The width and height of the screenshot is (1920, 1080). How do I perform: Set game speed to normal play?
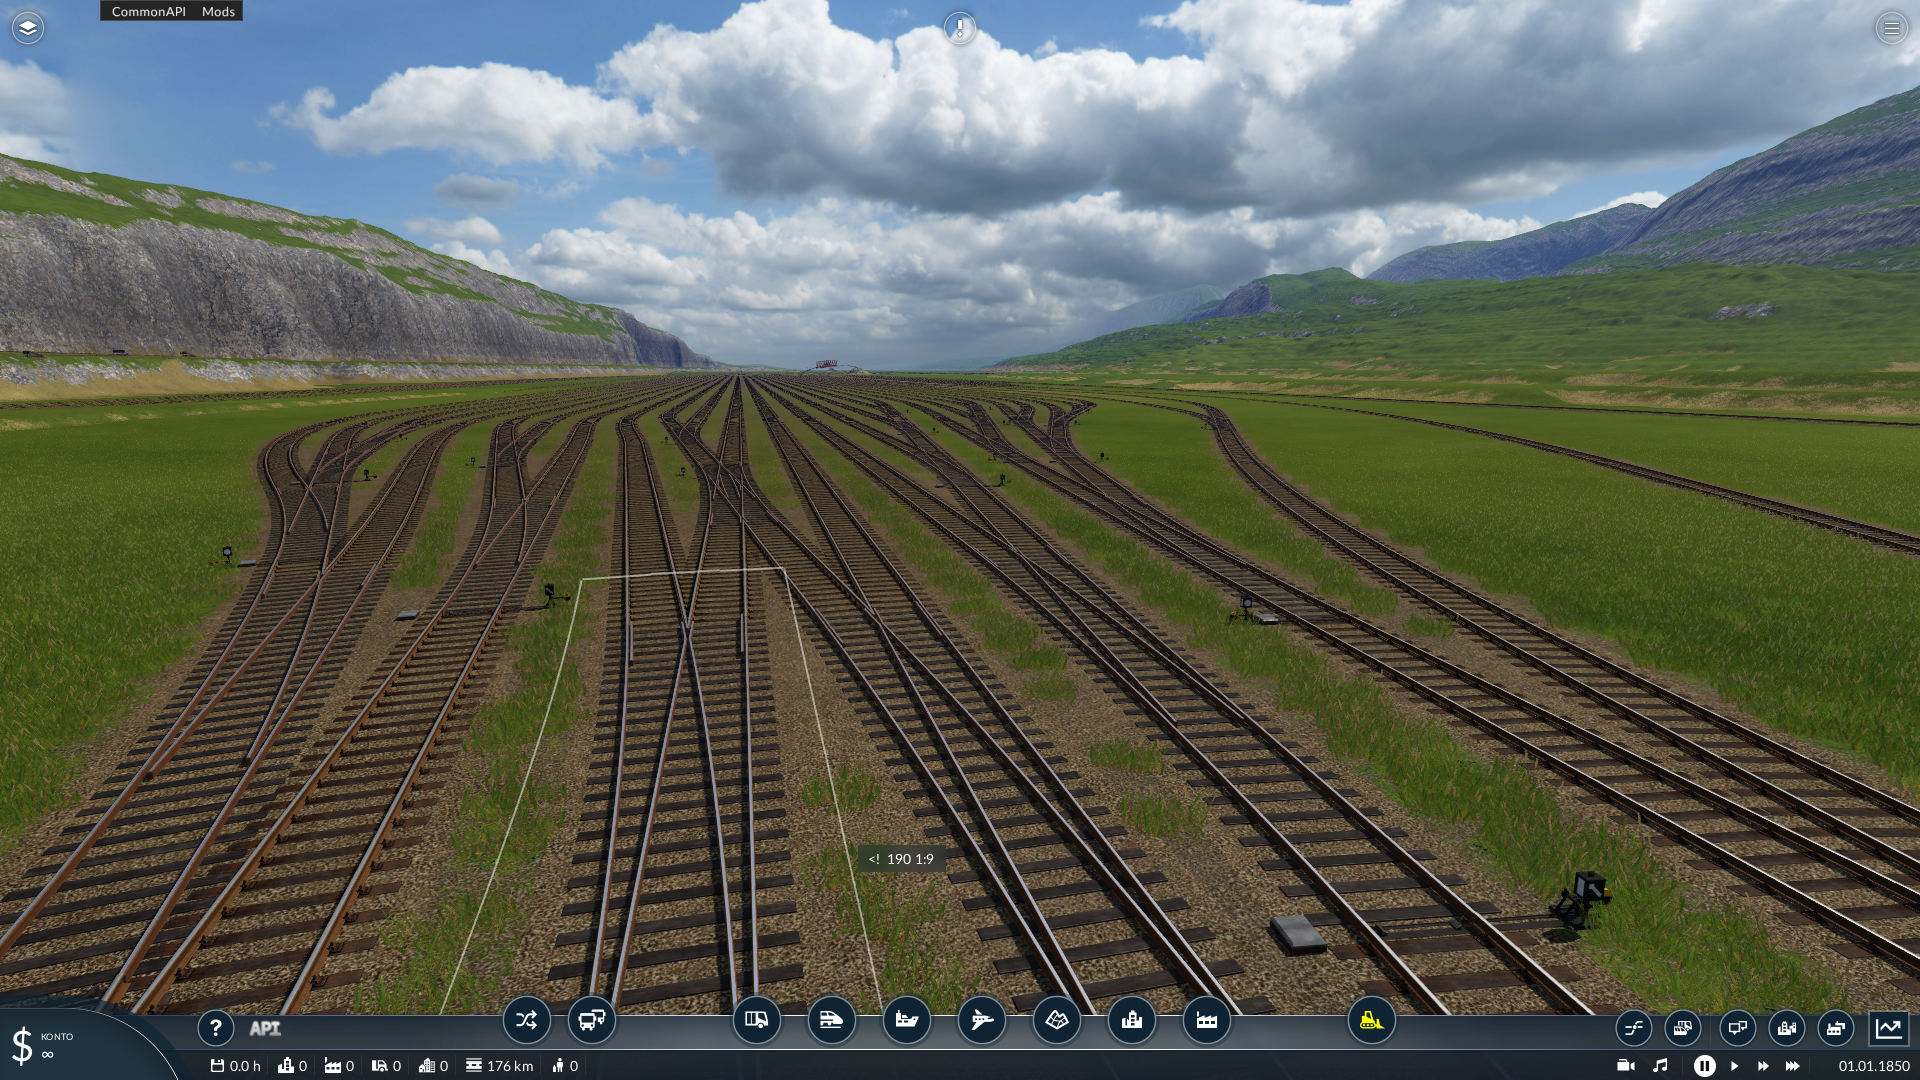1735,1066
